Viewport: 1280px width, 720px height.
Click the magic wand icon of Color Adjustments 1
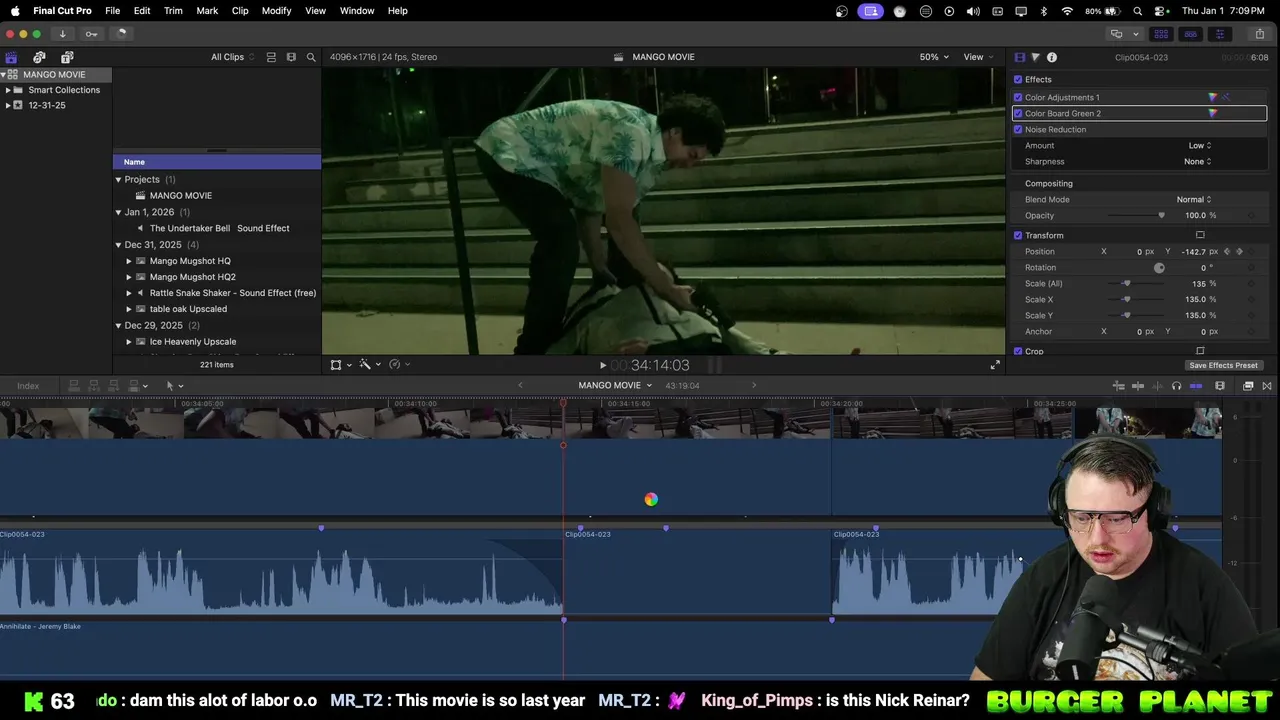tap(1226, 97)
